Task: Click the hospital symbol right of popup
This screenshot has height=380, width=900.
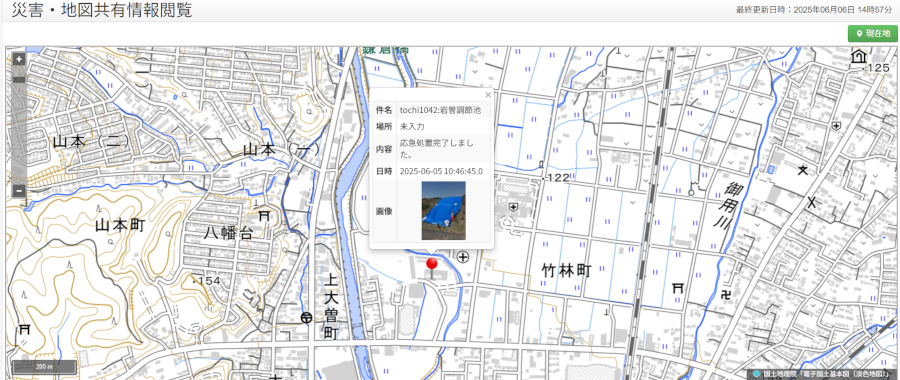Action: click(463, 257)
